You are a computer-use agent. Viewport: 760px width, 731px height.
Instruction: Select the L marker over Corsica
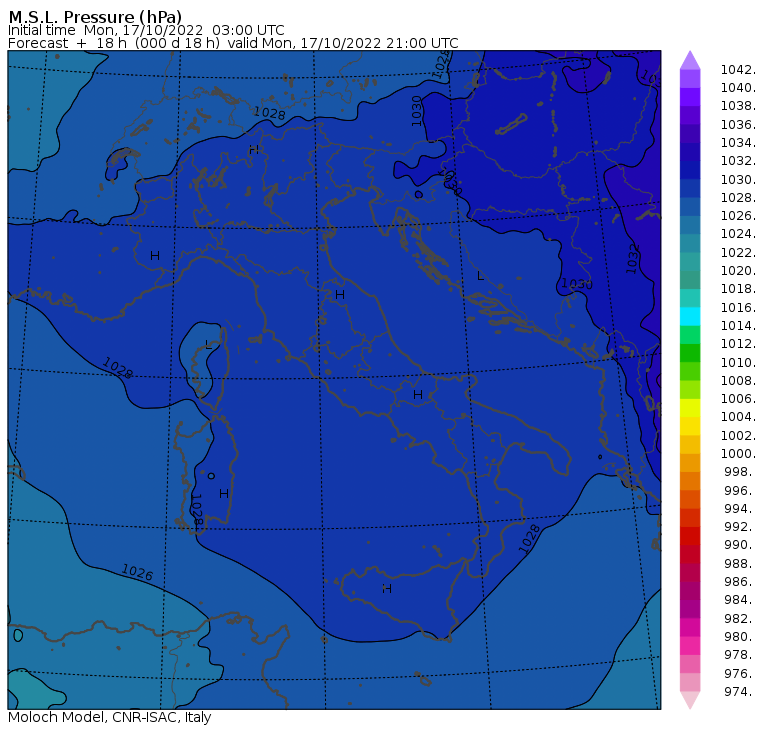point(208,345)
